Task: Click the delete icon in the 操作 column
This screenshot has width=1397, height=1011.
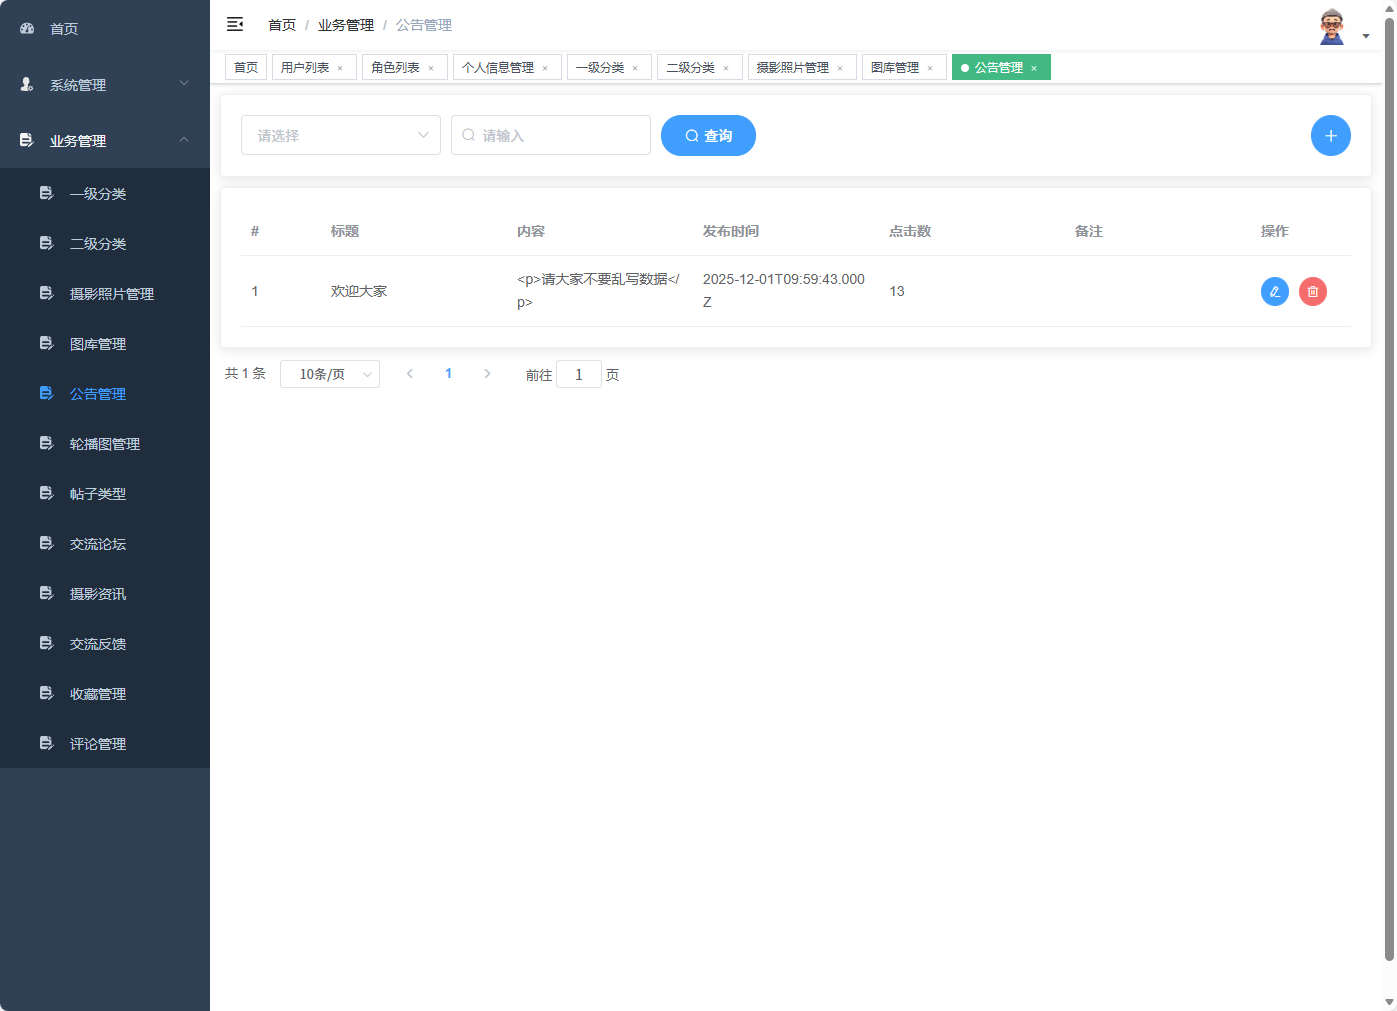Action: 1312,291
